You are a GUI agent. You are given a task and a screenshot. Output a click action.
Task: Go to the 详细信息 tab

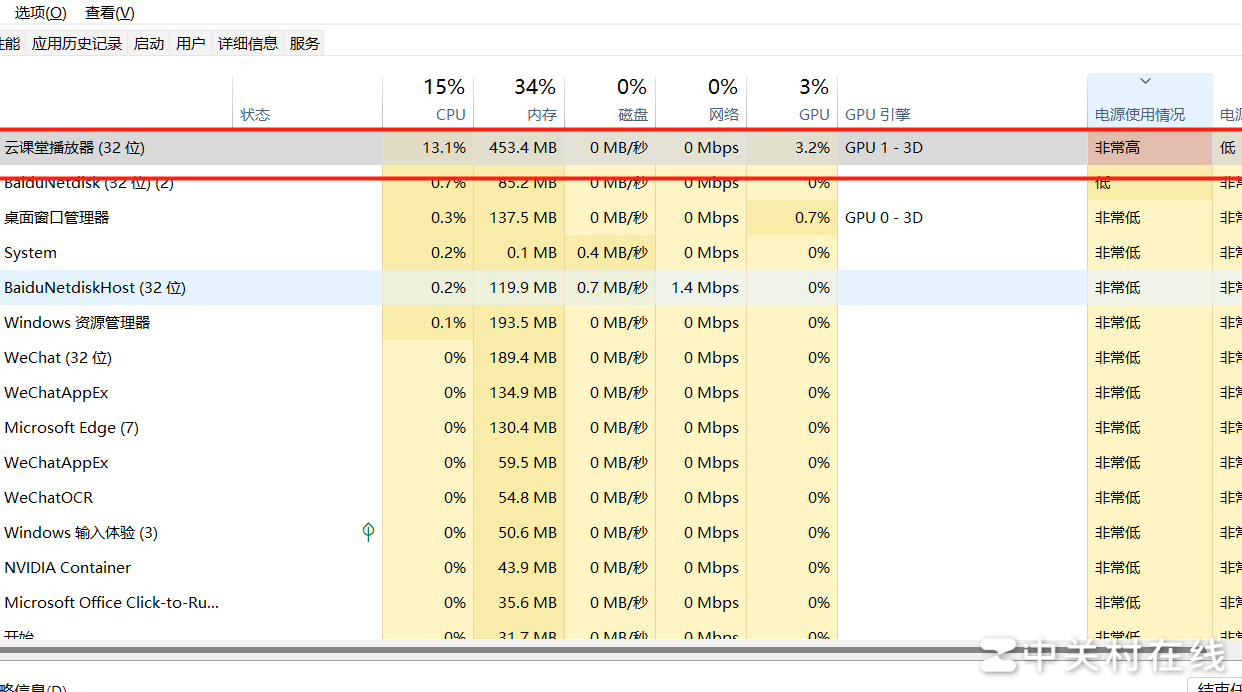248,43
